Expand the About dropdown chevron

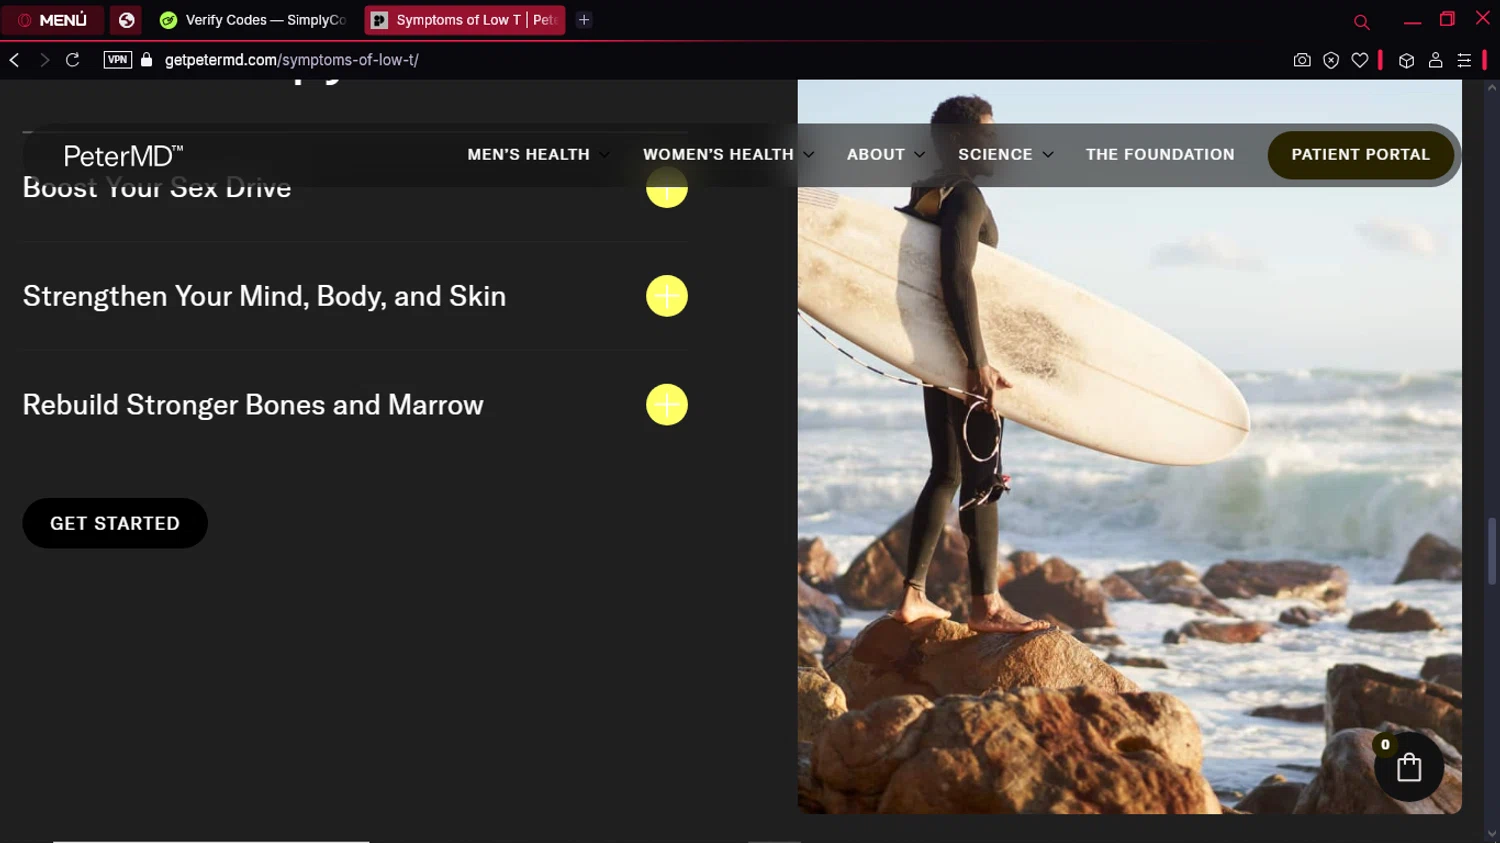919,155
